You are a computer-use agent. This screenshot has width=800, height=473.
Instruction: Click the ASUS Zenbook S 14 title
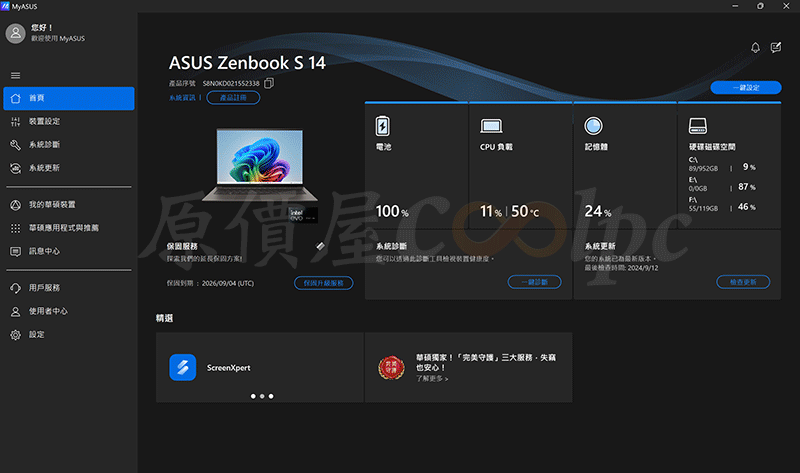click(247, 63)
